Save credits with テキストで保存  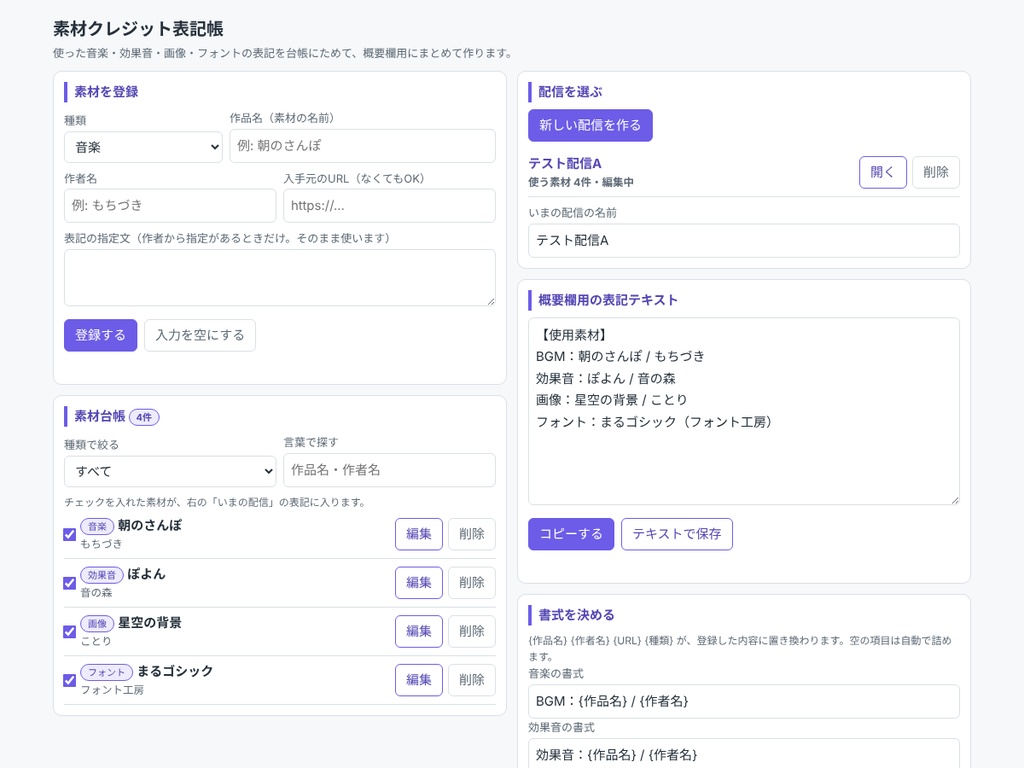click(677, 534)
